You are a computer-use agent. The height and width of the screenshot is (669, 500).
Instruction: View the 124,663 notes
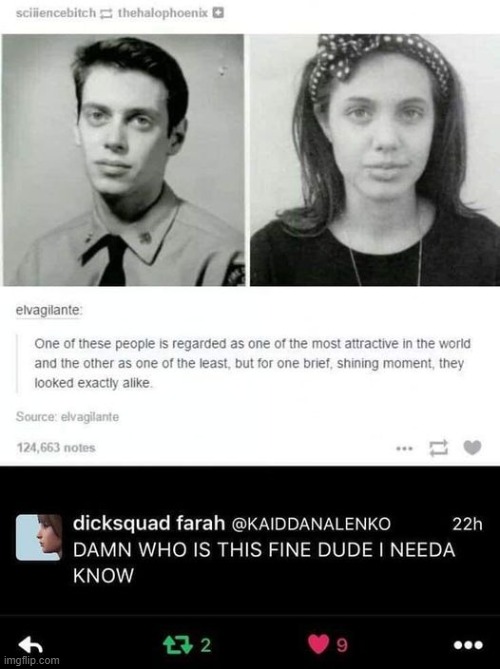(x=56, y=448)
